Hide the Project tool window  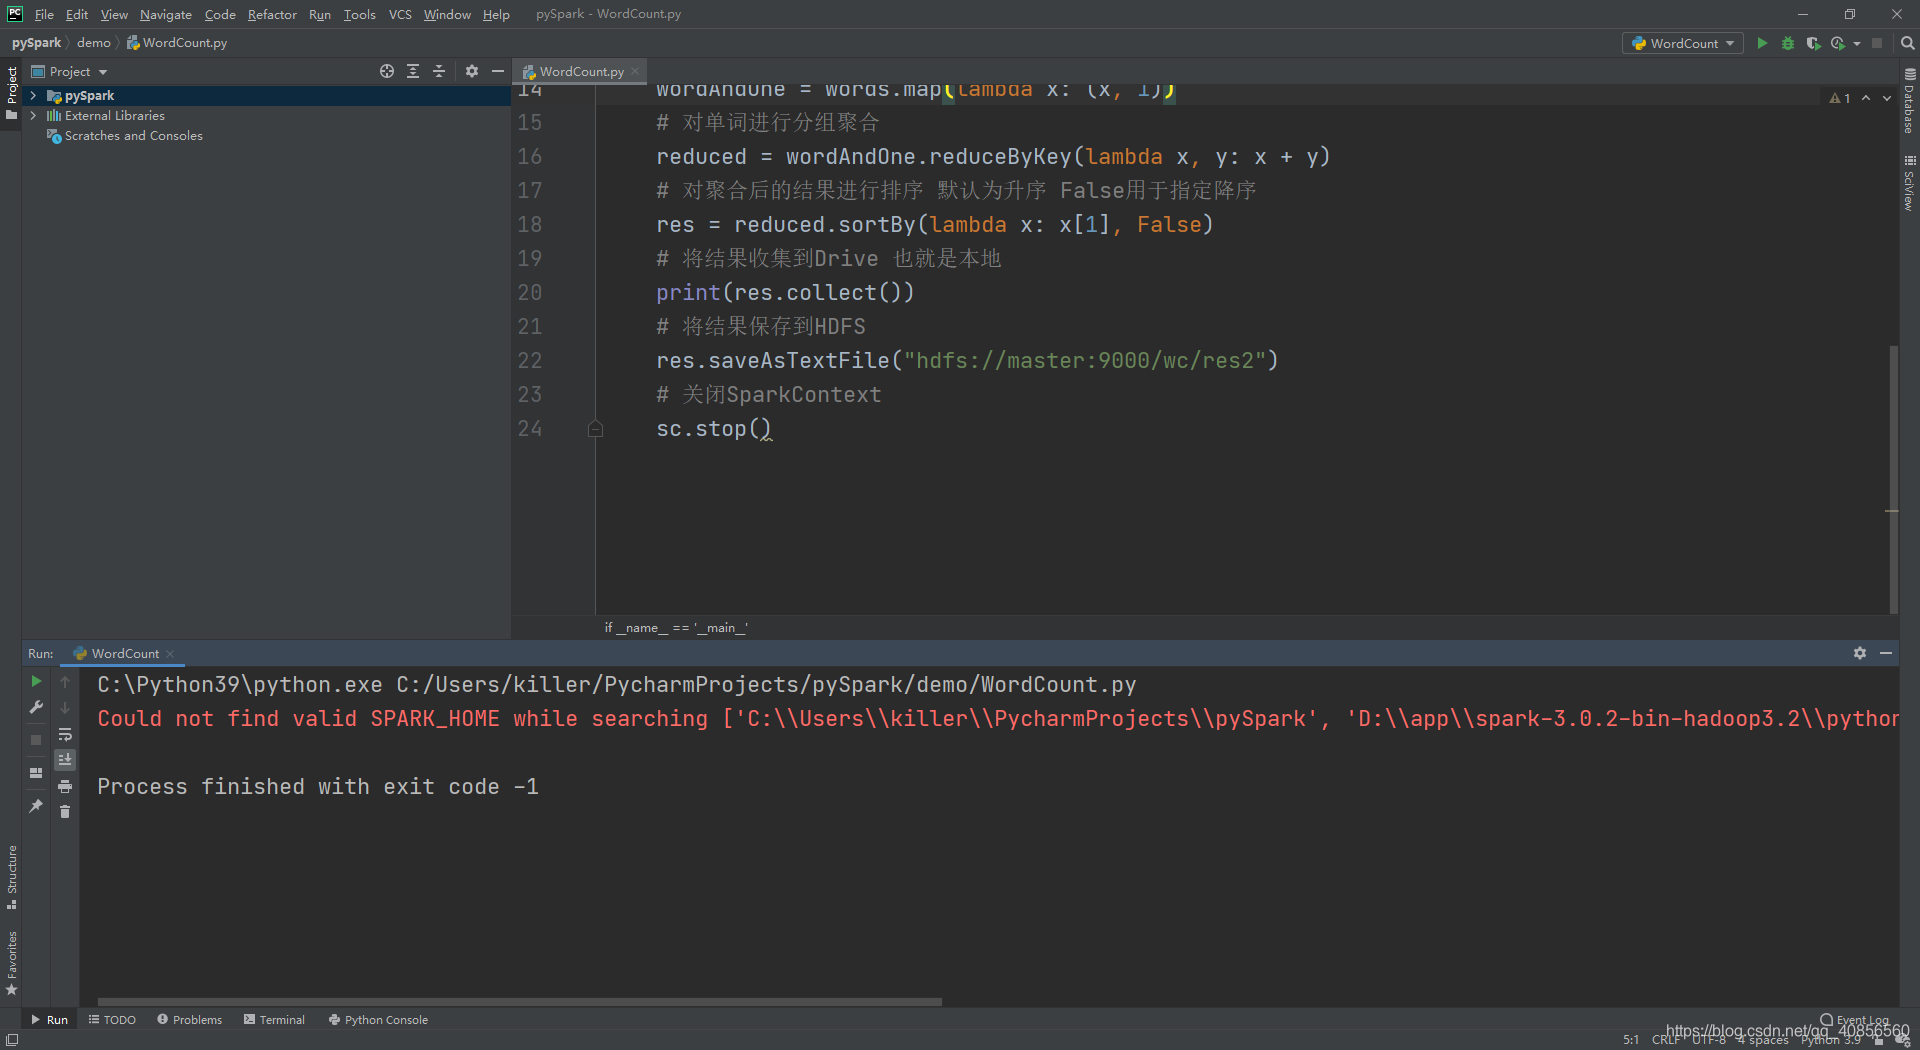point(498,71)
